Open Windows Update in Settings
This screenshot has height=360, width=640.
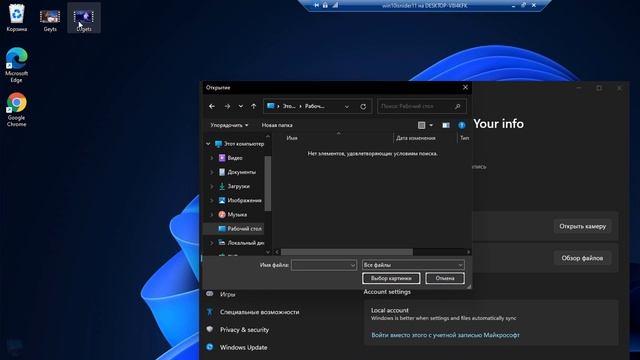coord(243,348)
